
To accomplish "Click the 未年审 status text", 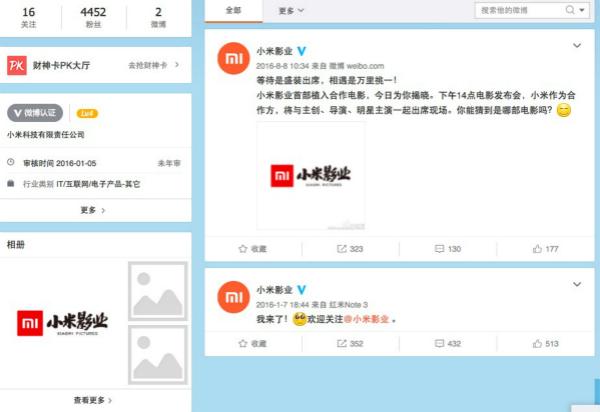I will click(169, 163).
